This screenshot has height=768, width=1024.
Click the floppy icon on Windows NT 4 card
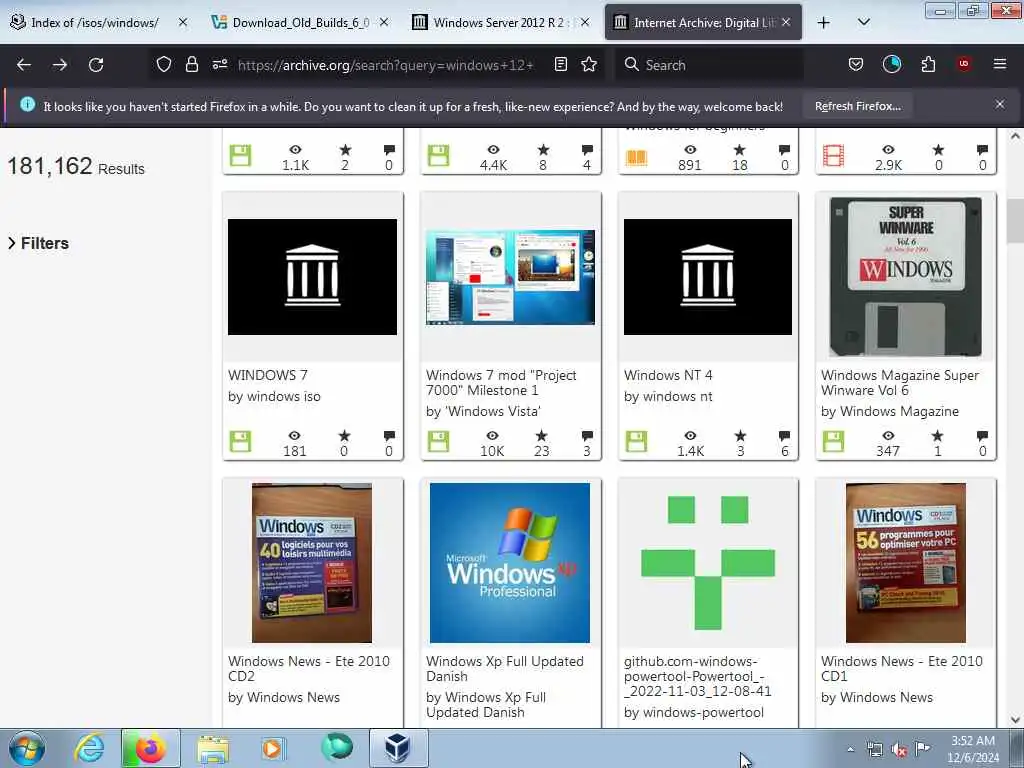636,441
